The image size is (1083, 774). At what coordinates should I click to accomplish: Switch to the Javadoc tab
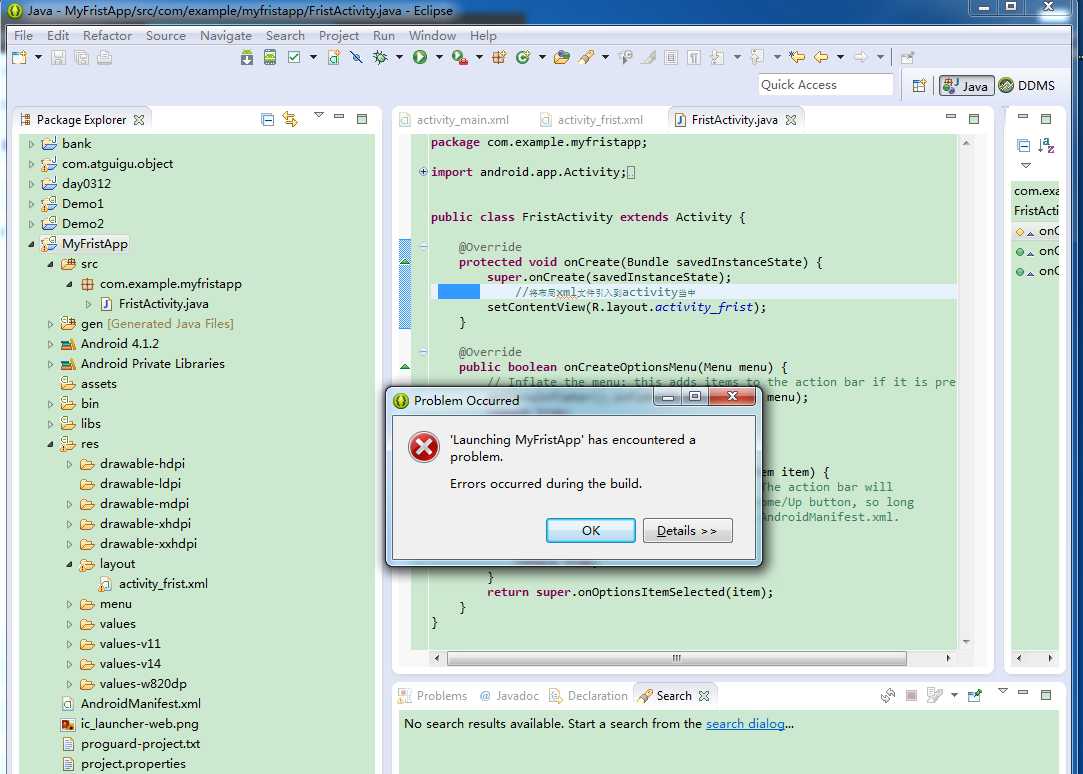pos(509,696)
